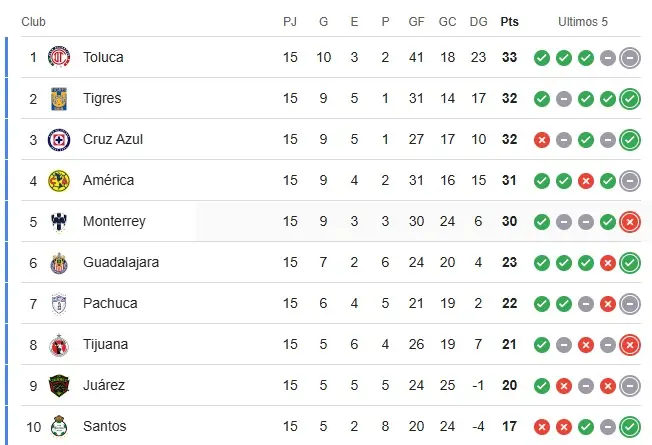Open the Toluca team name link
The image size is (652, 445).
(x=103, y=57)
